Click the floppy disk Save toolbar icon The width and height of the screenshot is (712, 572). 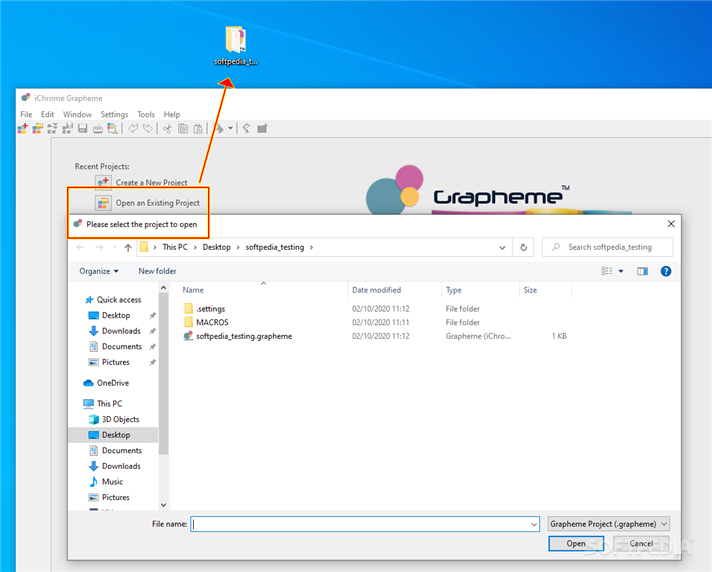pyautogui.click(x=83, y=128)
